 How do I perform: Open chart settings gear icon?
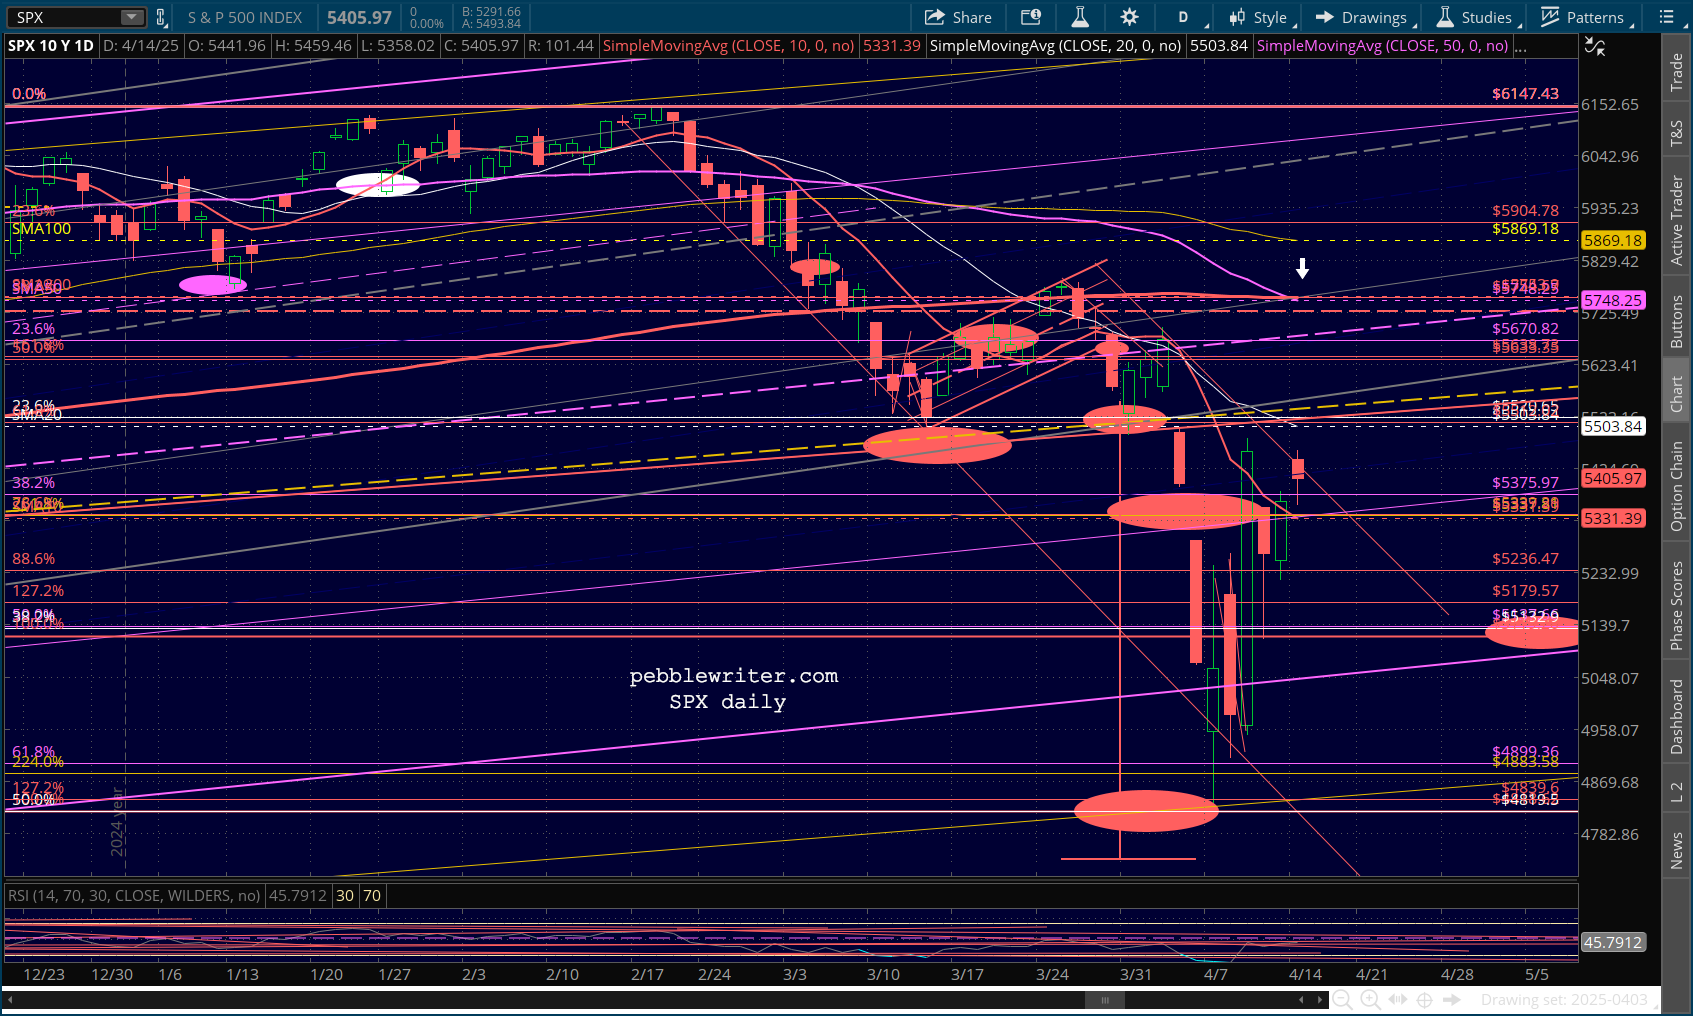[1129, 17]
